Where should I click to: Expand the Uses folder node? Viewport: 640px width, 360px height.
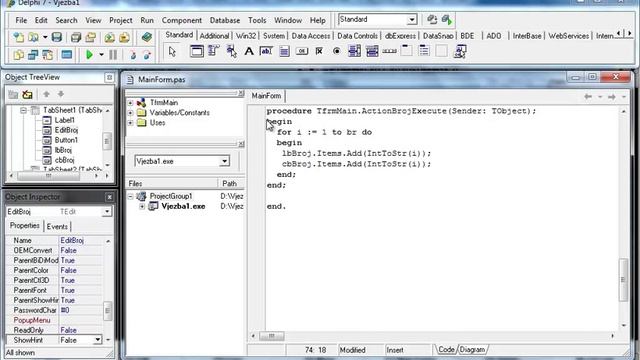[x=131, y=122]
